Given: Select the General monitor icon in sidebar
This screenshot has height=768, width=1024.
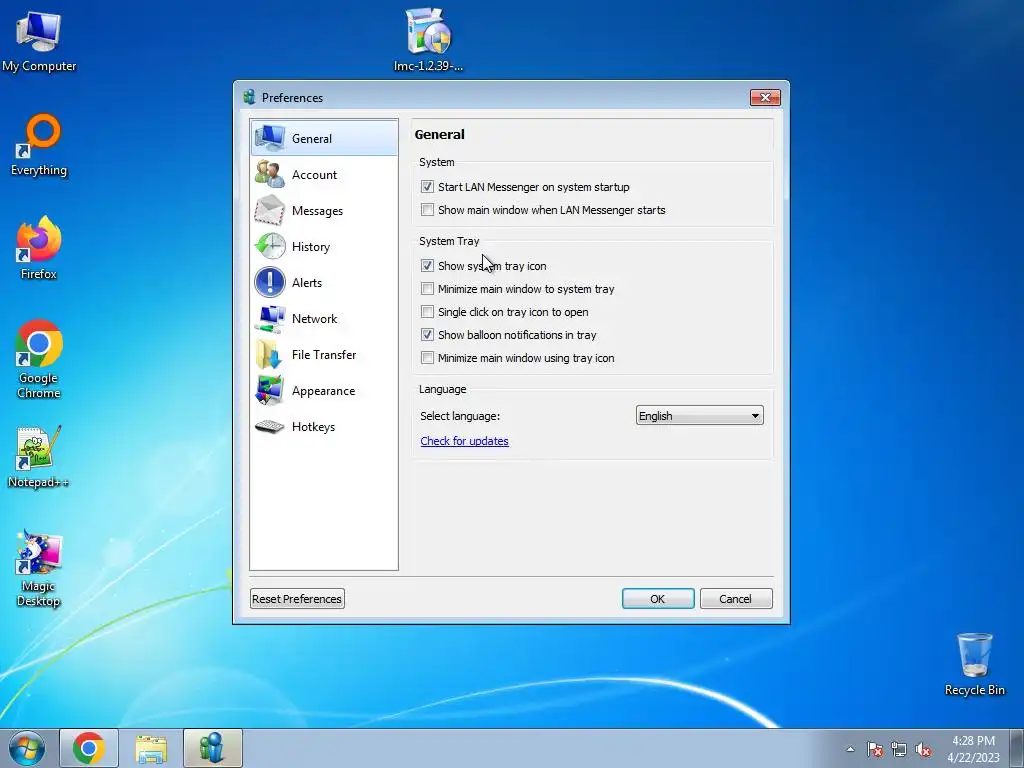Looking at the screenshot, I should (269, 138).
